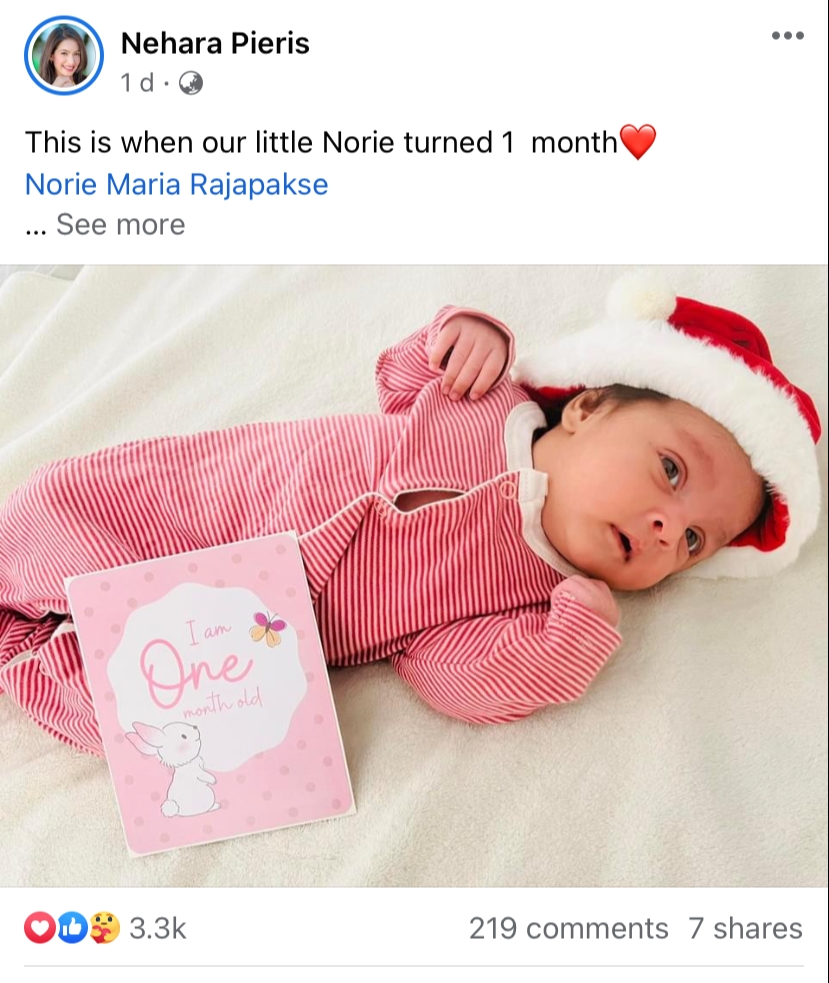
Task: Open the Nehara Pieris profile name
Action: [x=215, y=43]
